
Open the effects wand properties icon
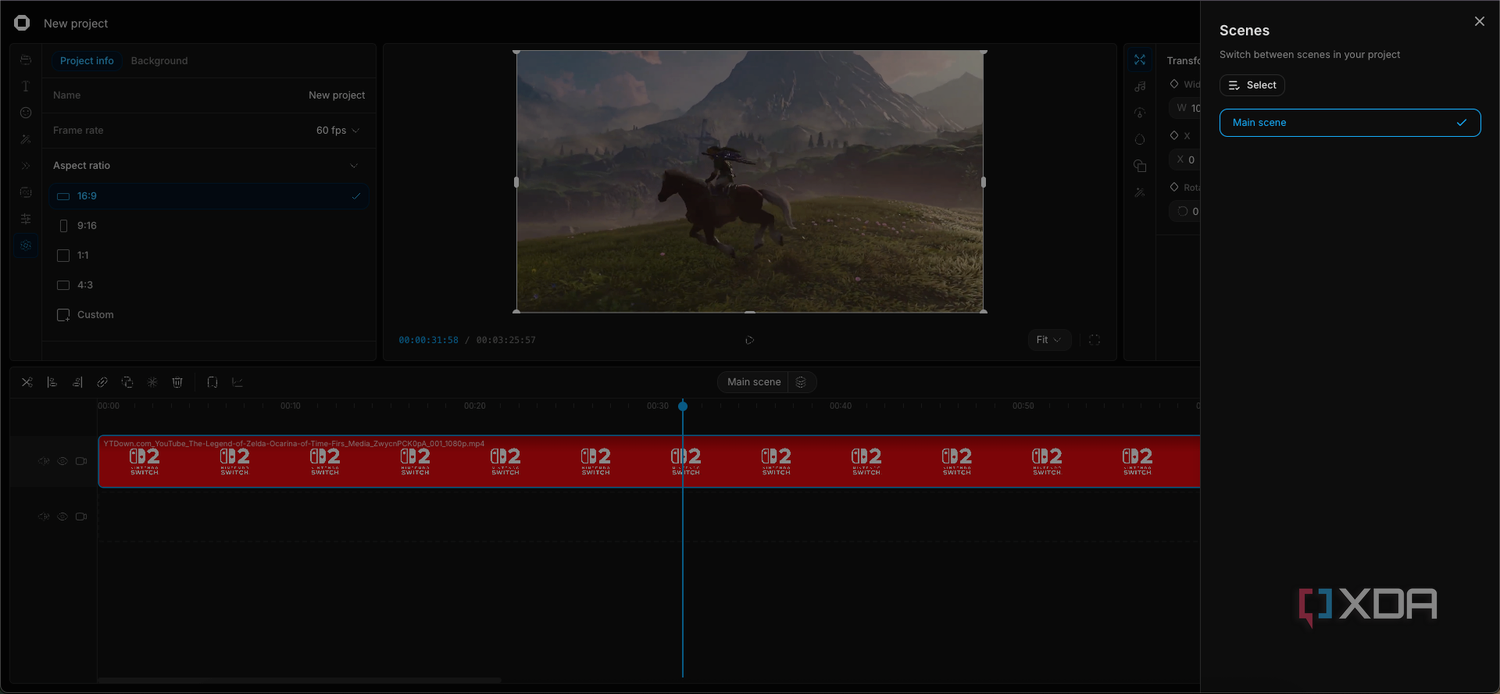(x=1140, y=192)
